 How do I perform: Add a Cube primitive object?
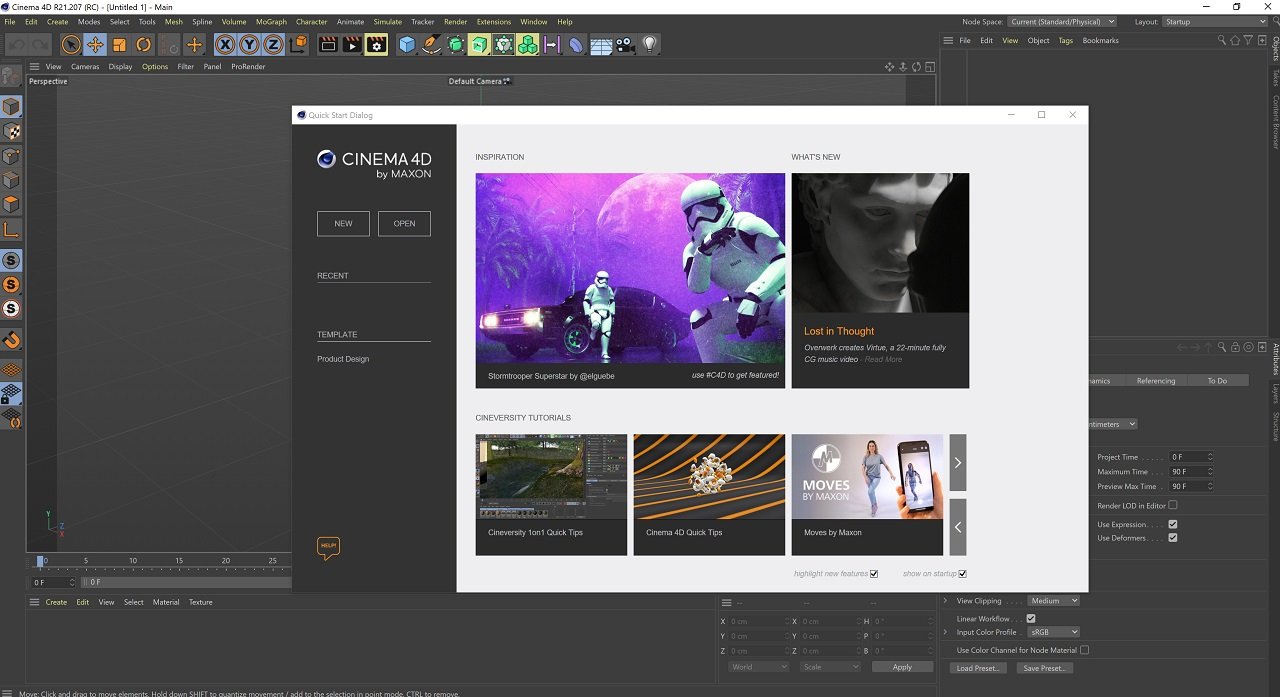point(407,44)
